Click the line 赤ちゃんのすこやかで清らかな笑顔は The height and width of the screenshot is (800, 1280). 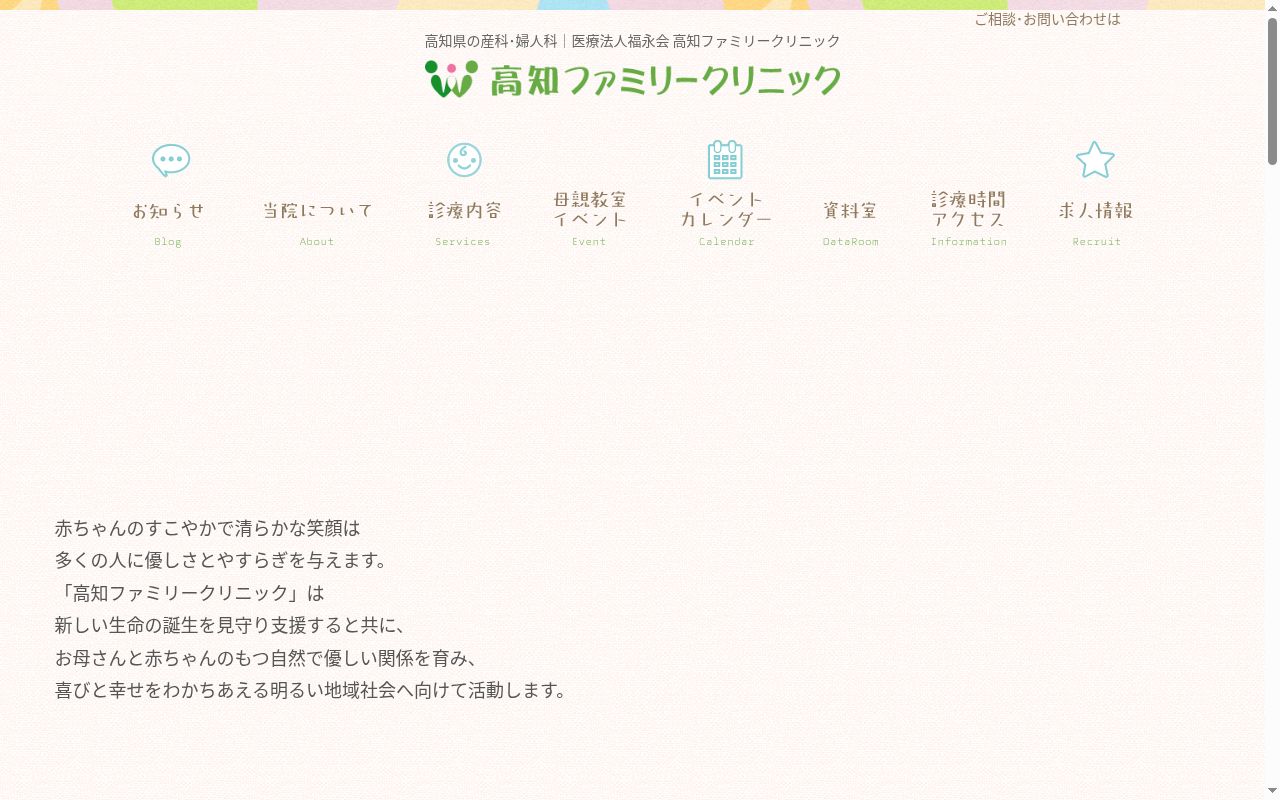pos(207,528)
